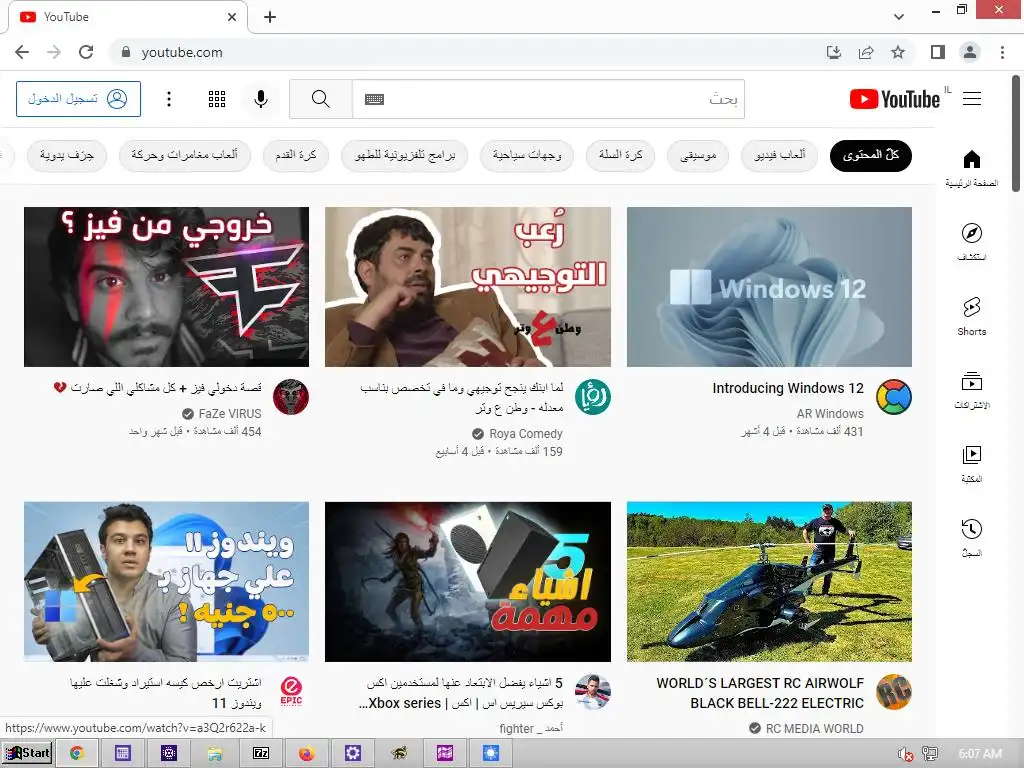The height and width of the screenshot is (768, 1024).
Task: Click the 6:07 AM taskbar clock
Action: 980,754
